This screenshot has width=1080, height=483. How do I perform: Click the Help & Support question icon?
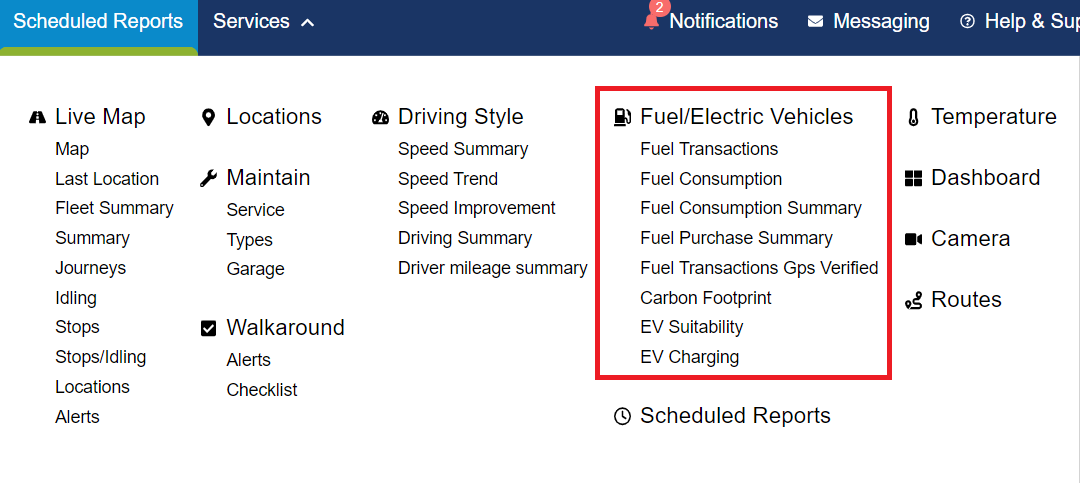point(968,21)
